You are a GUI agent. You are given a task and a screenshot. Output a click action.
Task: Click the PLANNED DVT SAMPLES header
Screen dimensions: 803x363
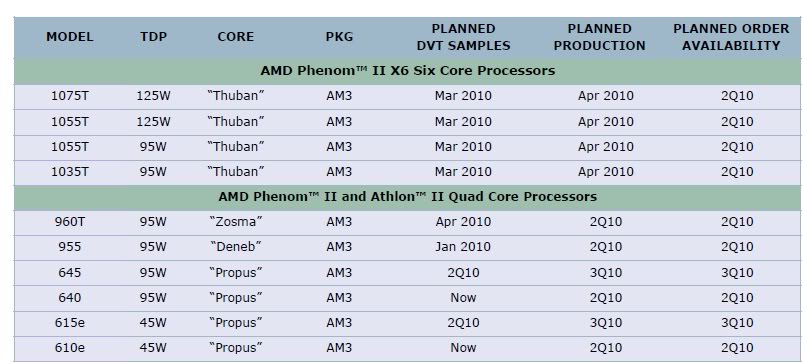[x=463, y=37]
